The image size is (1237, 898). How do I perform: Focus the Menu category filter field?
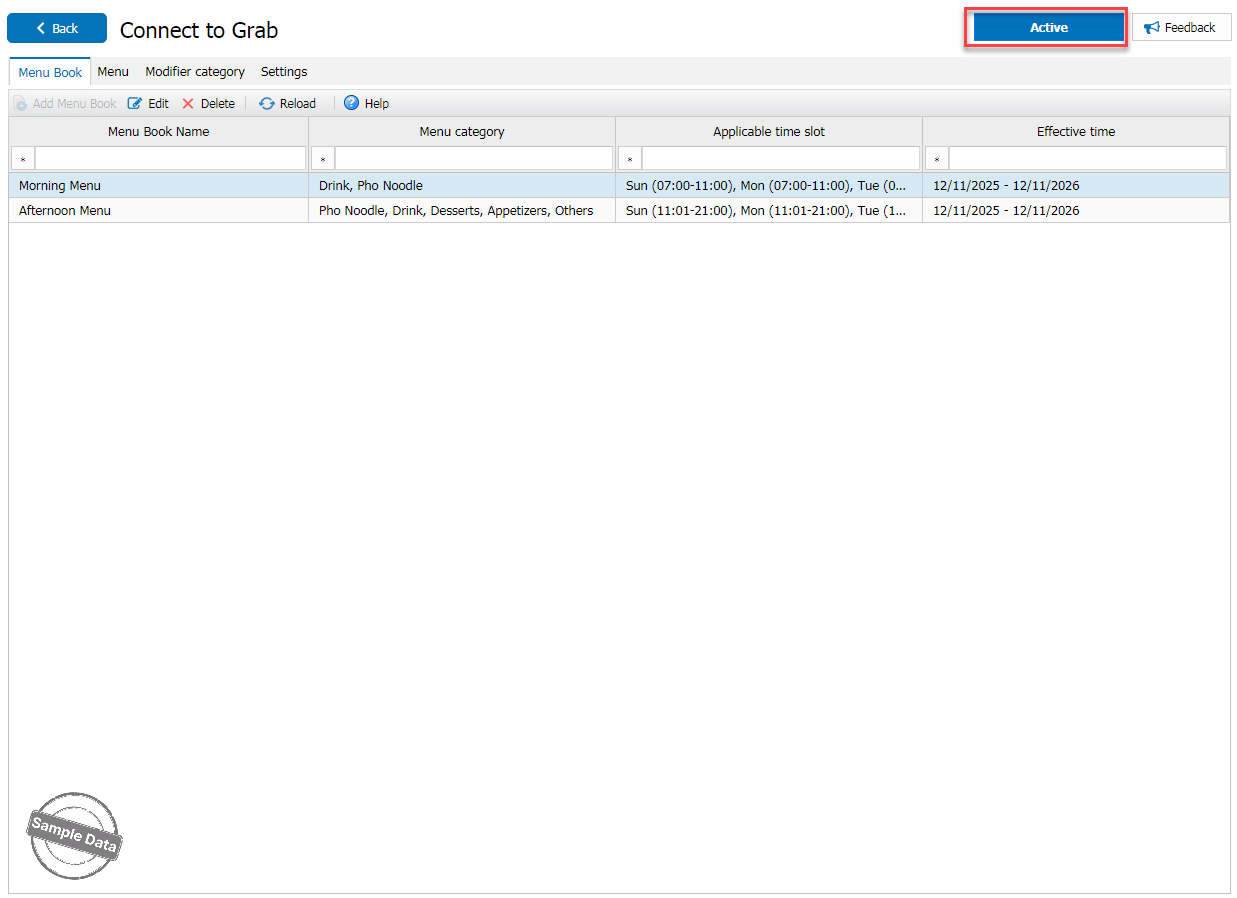pos(473,159)
